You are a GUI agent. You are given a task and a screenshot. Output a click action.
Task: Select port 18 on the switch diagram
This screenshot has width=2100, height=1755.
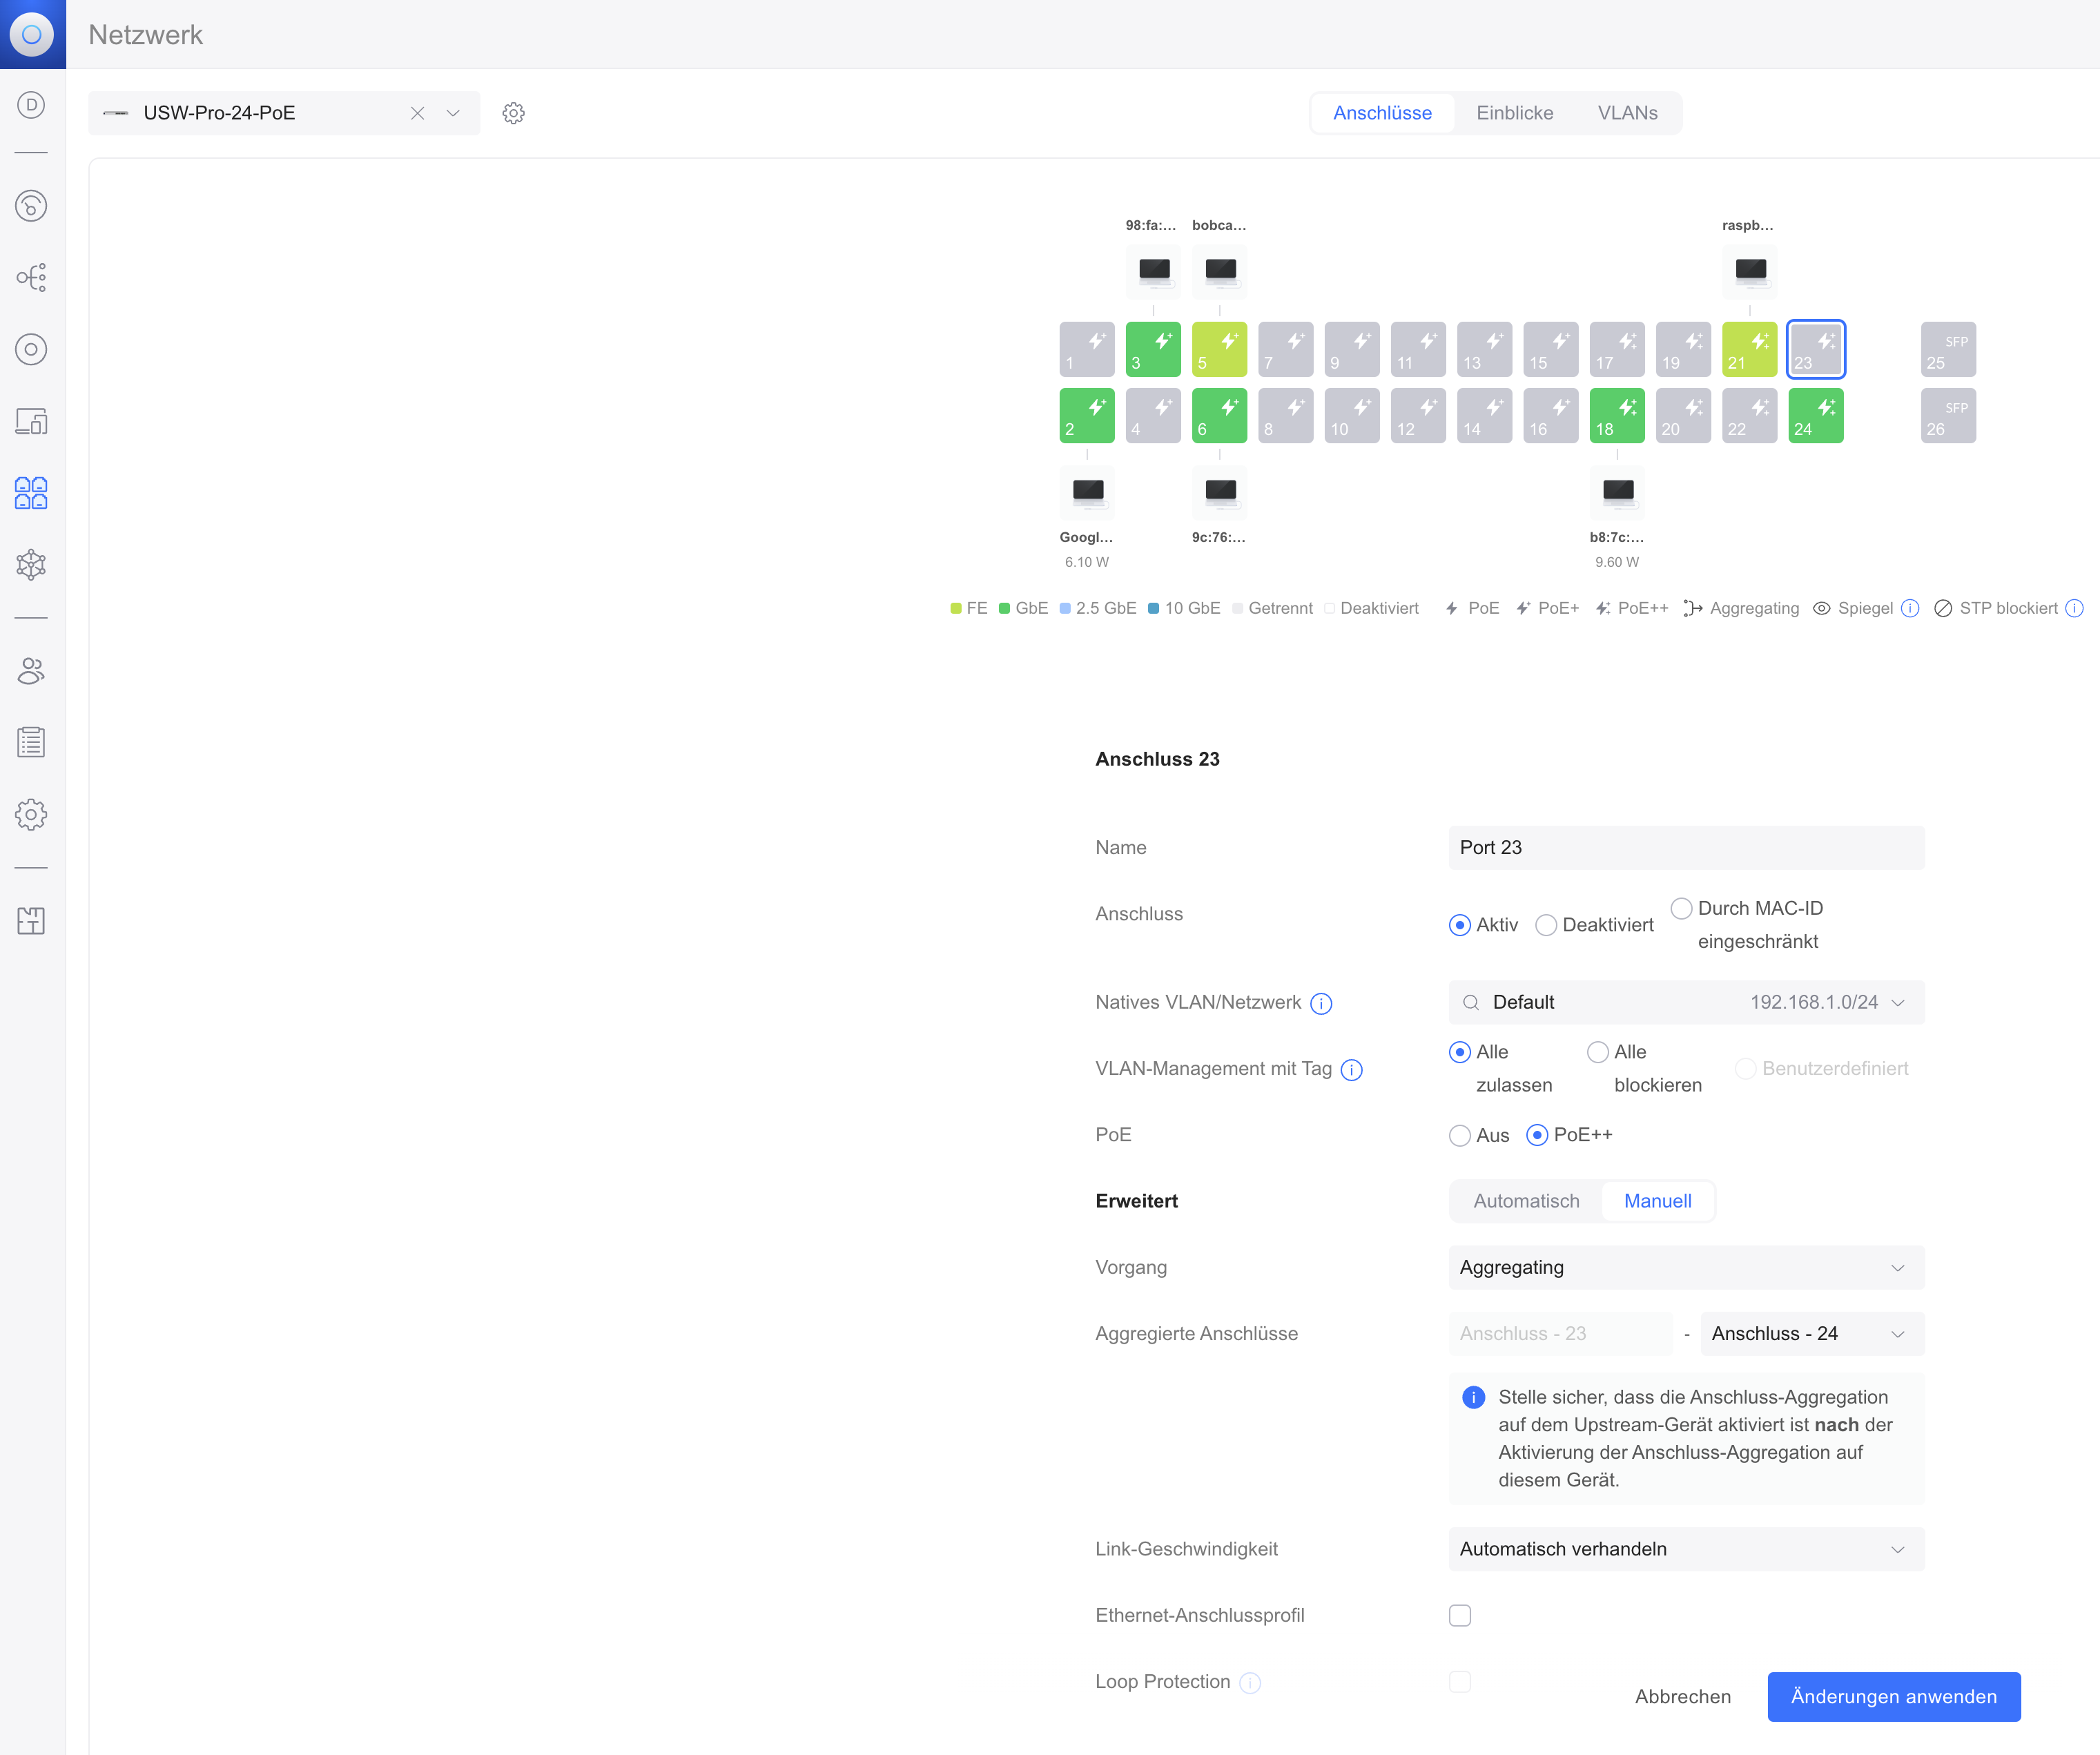pos(1617,415)
